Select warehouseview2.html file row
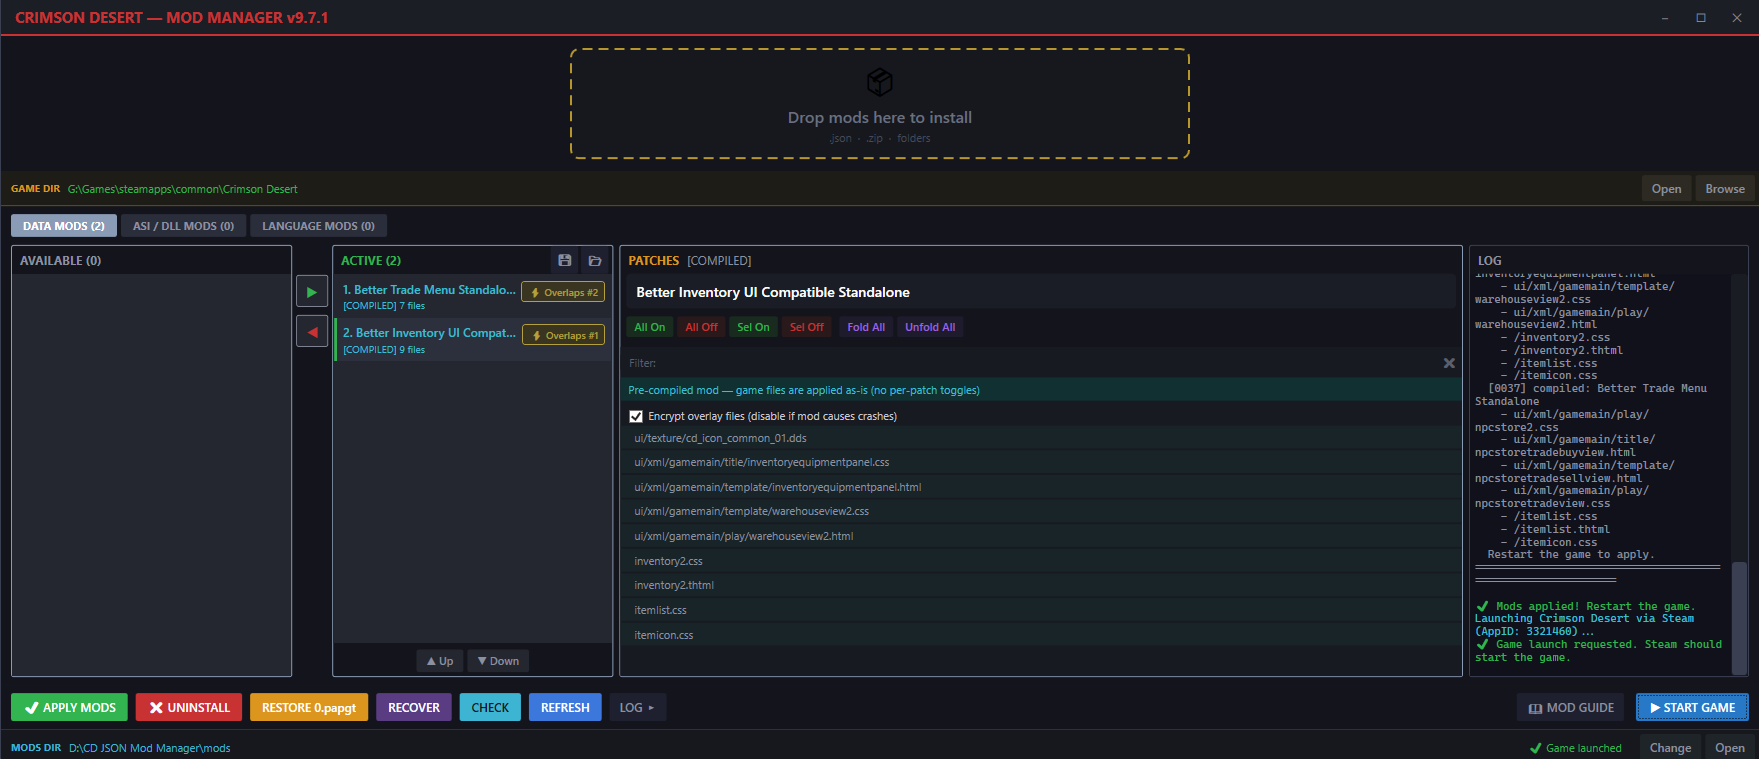This screenshot has width=1759, height=759. [x=1040, y=536]
